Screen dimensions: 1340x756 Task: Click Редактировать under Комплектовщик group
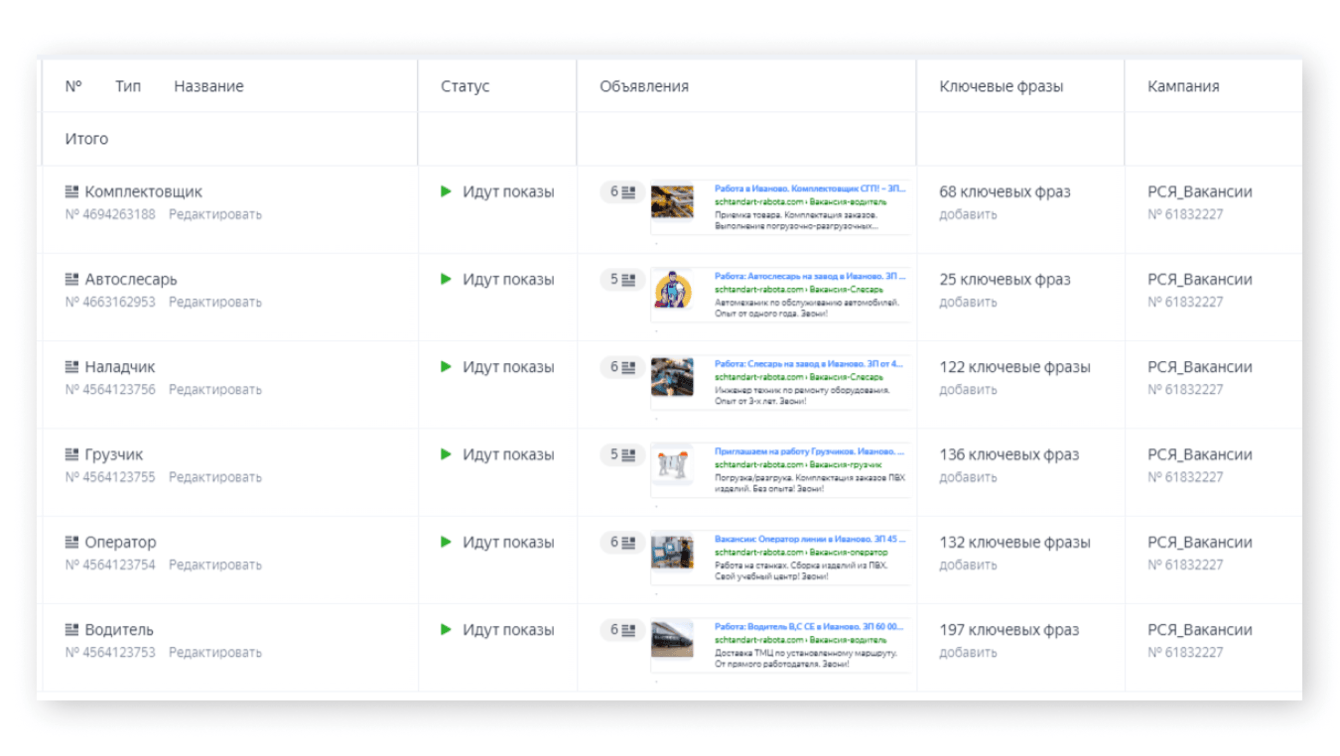click(215, 214)
